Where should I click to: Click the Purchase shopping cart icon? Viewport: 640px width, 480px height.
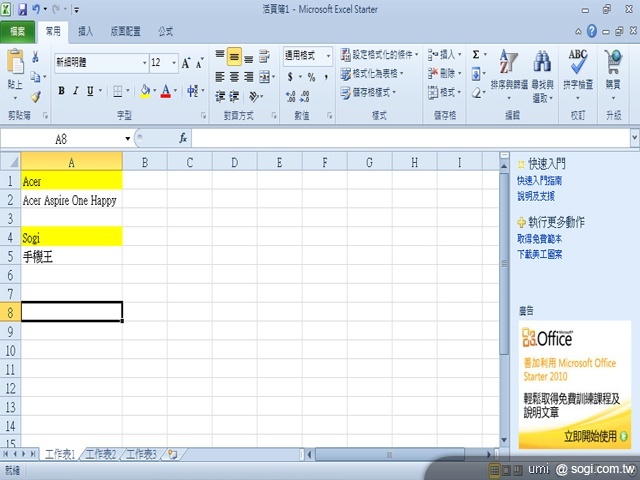613,62
